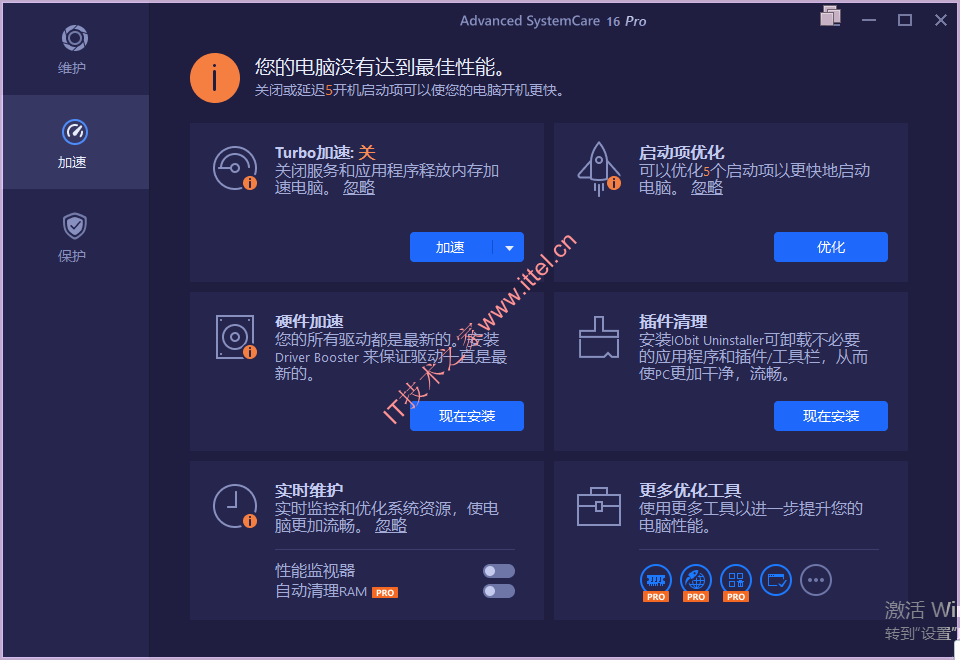Image resolution: width=960 pixels, height=660 pixels.
Task: Click the PRO badge next to 自动清理RAM
Action: [x=385, y=593]
